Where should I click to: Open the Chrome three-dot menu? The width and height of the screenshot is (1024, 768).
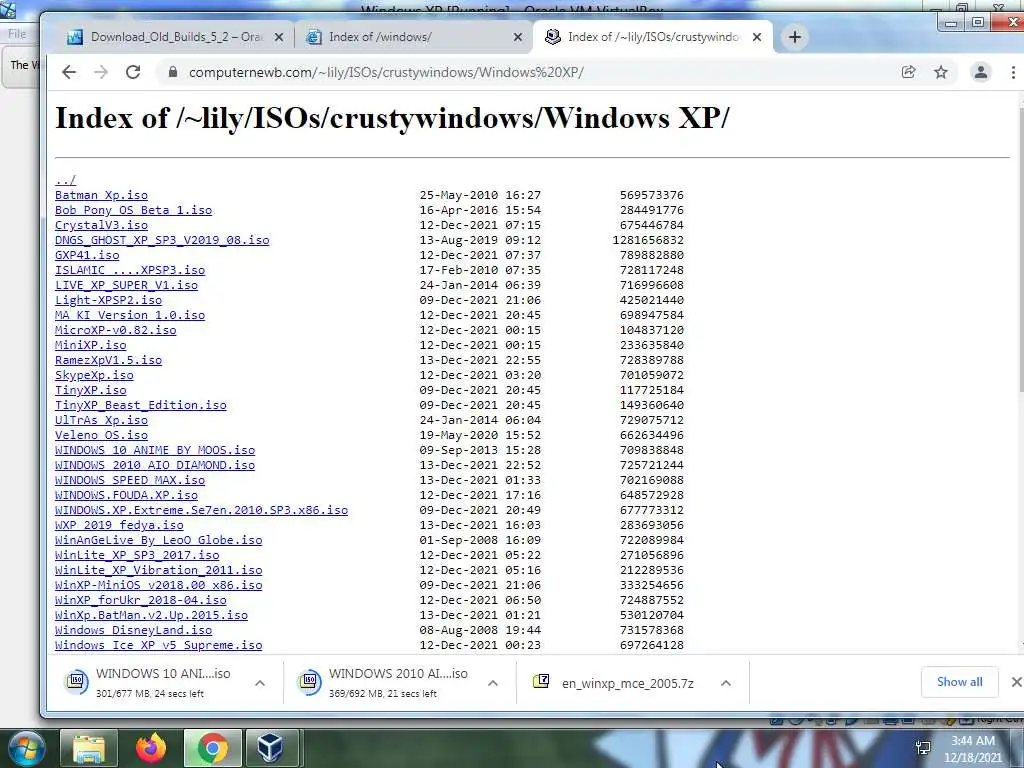point(1013,72)
